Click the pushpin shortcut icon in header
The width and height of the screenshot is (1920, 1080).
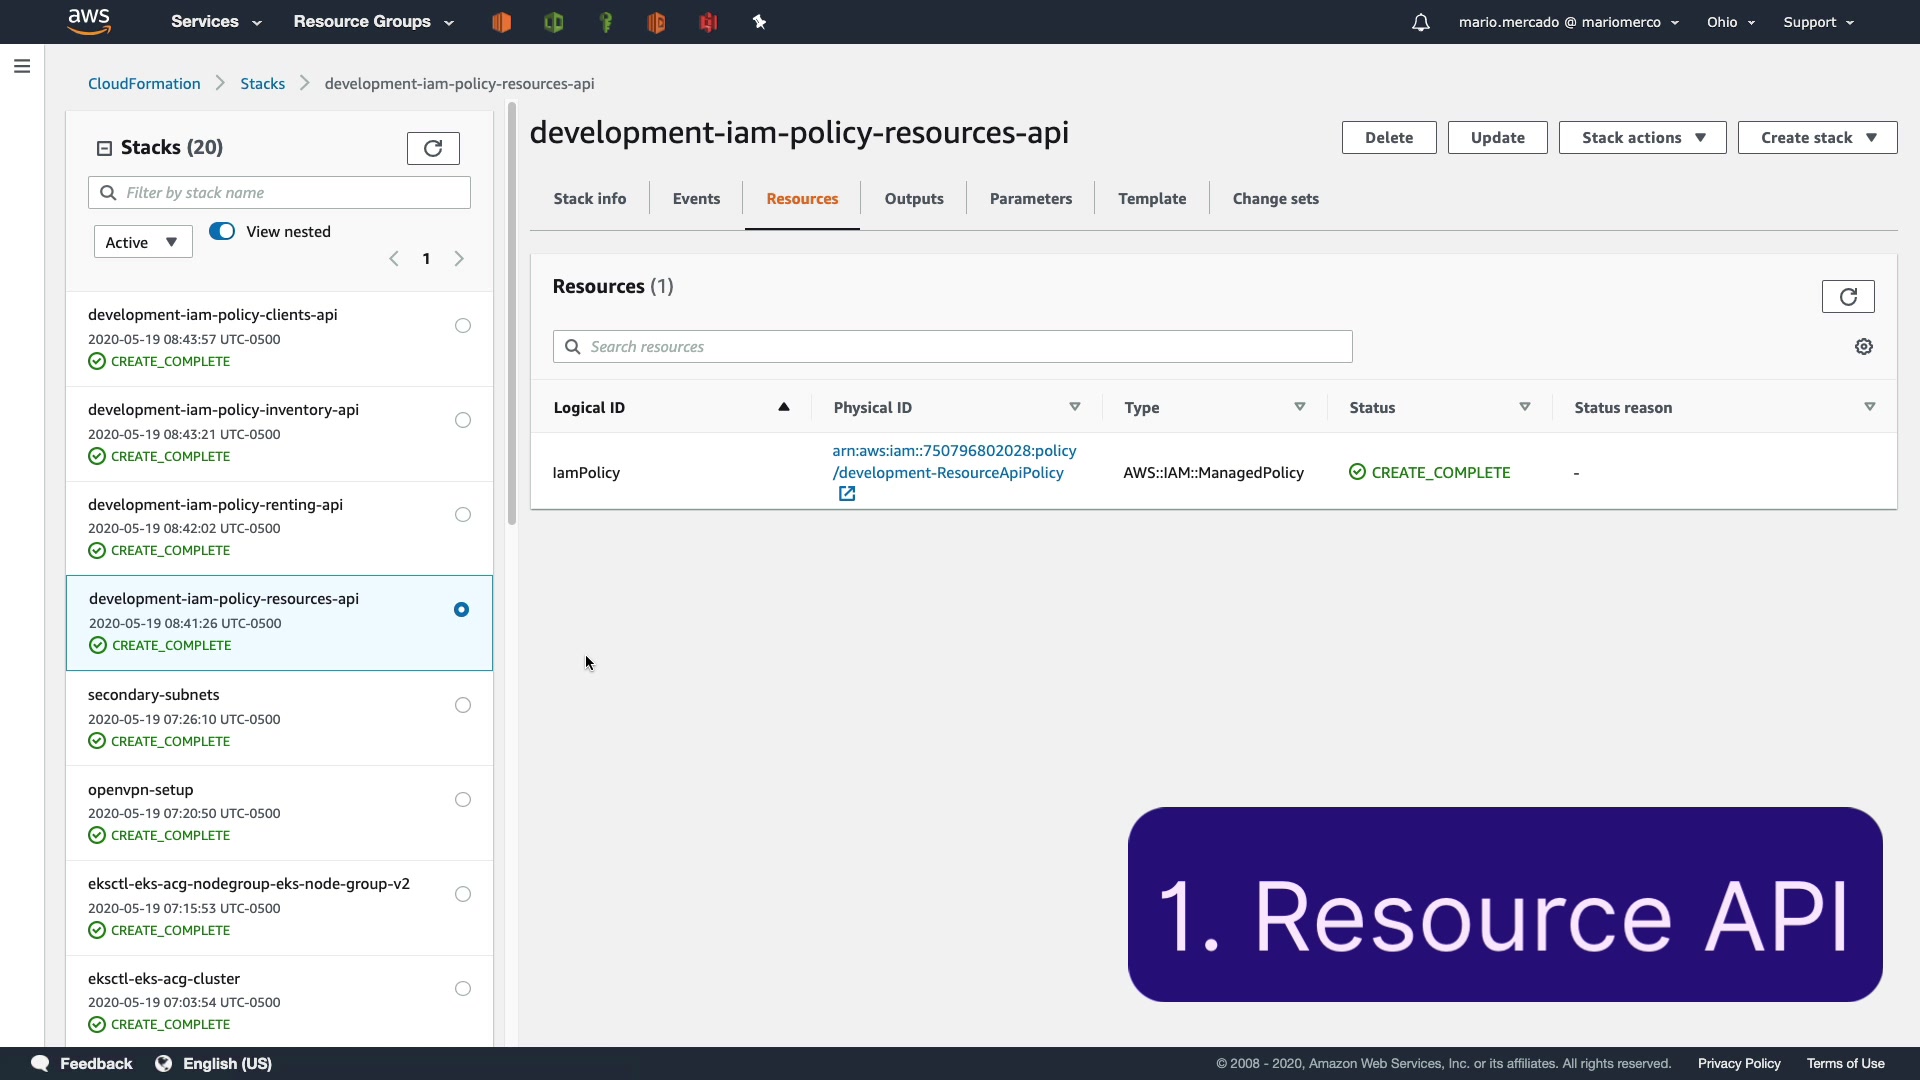[x=759, y=22]
